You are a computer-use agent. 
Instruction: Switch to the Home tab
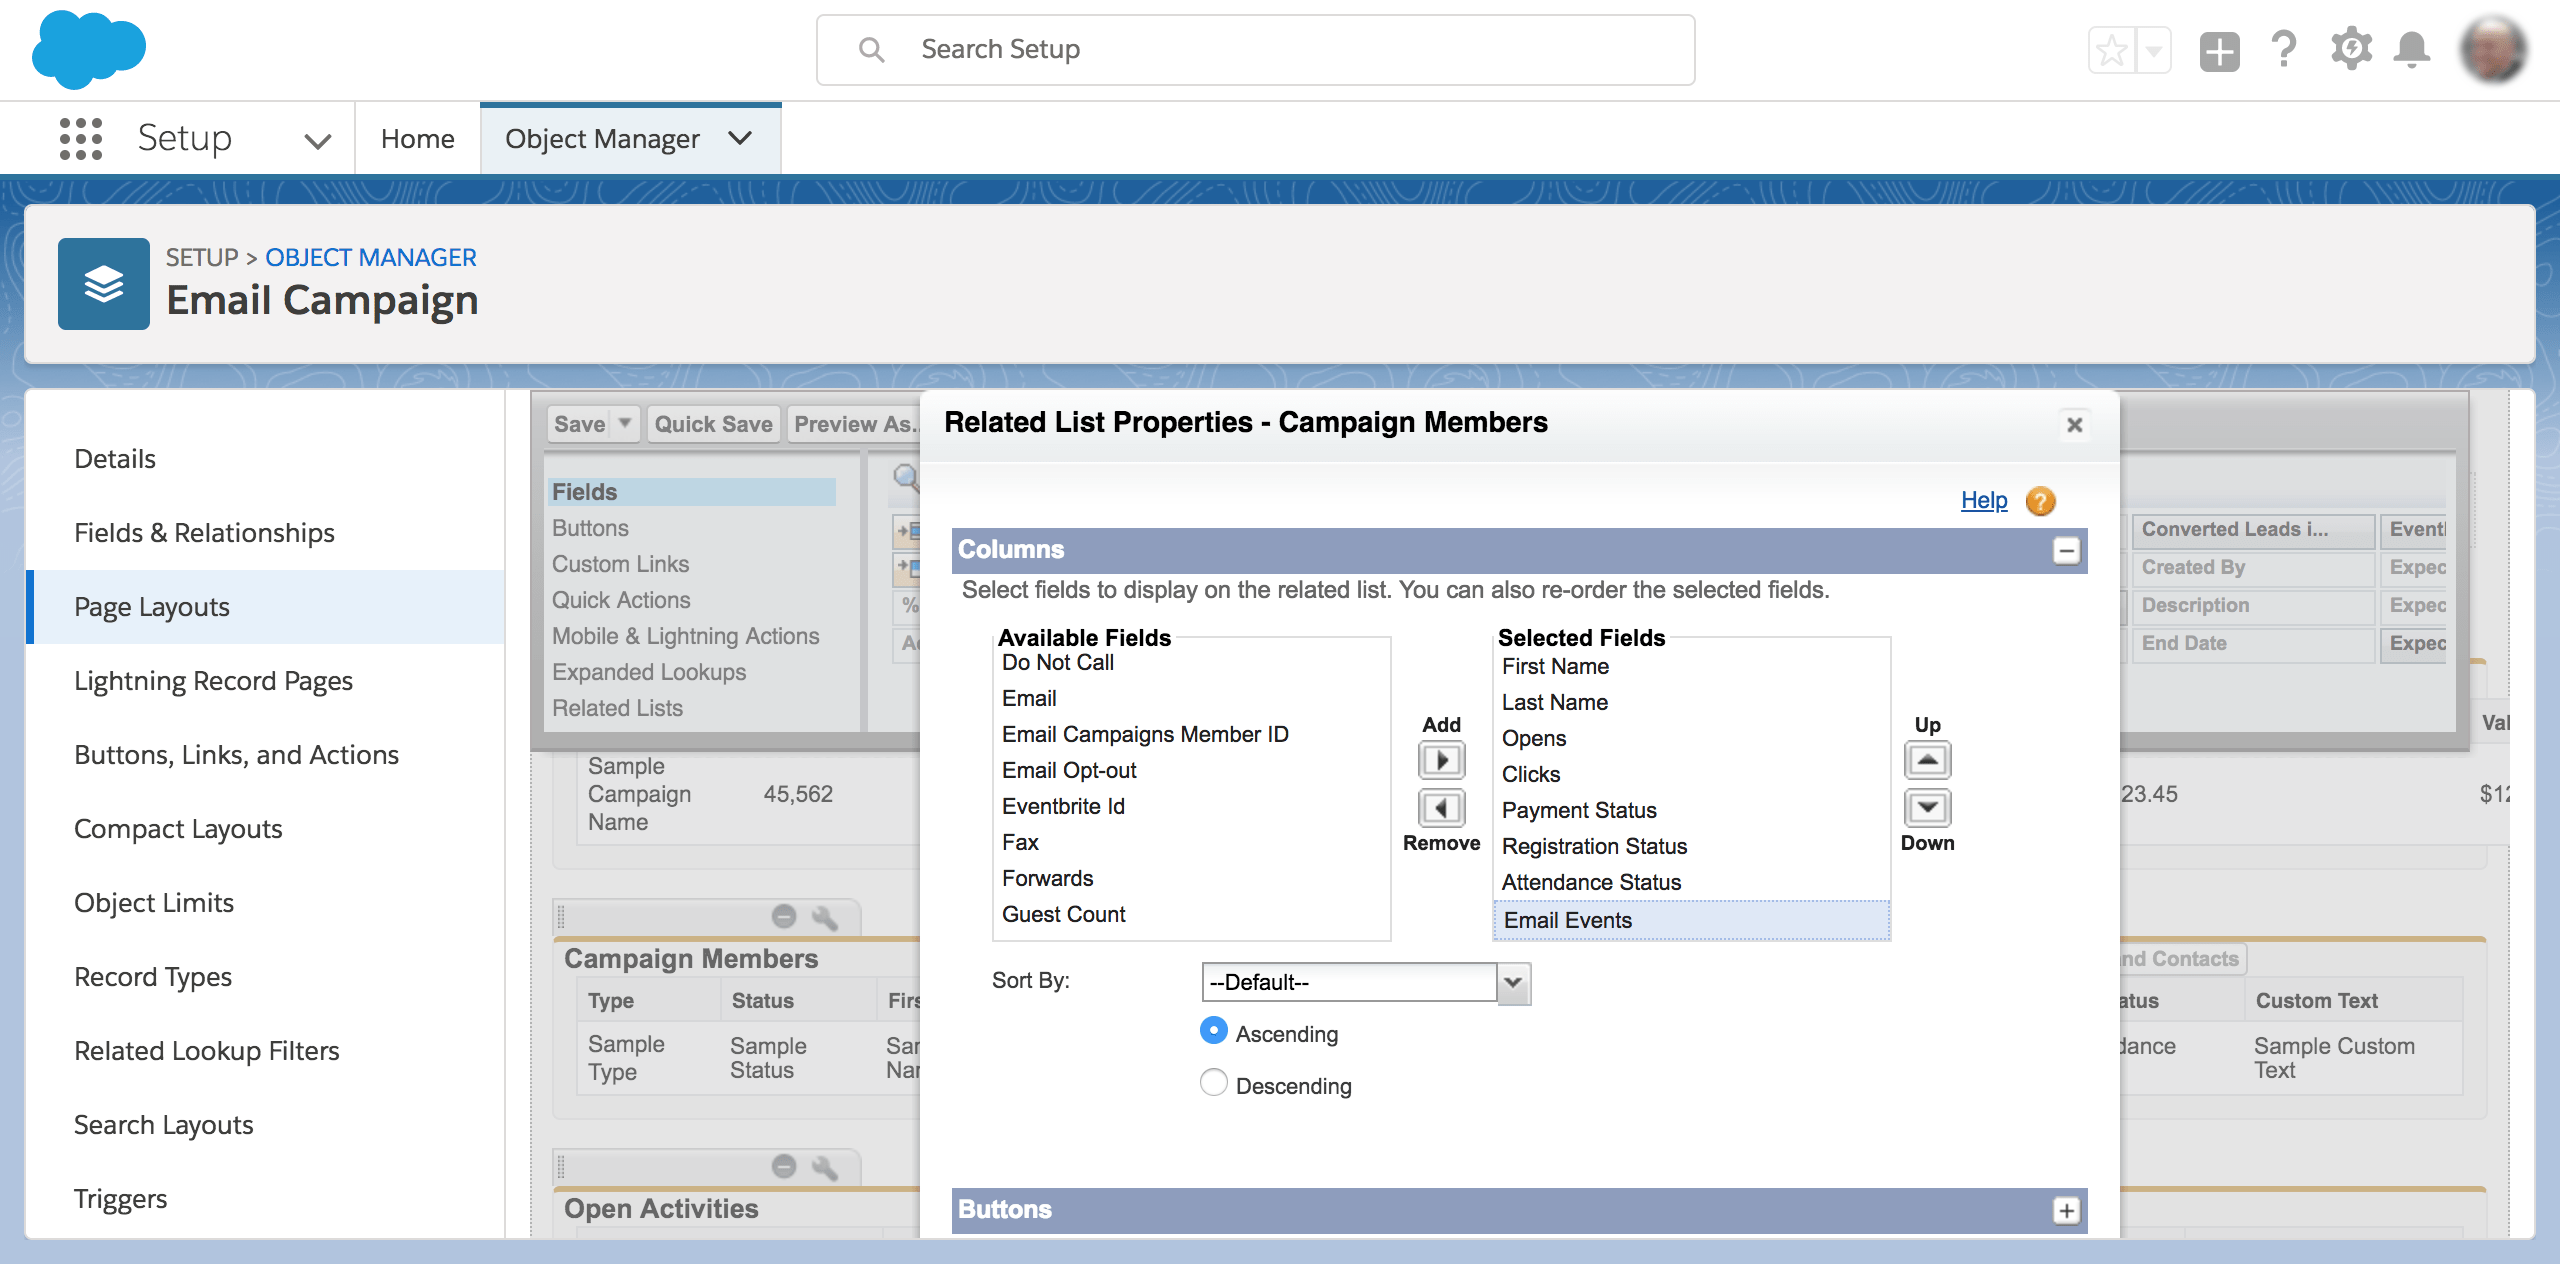coord(417,138)
